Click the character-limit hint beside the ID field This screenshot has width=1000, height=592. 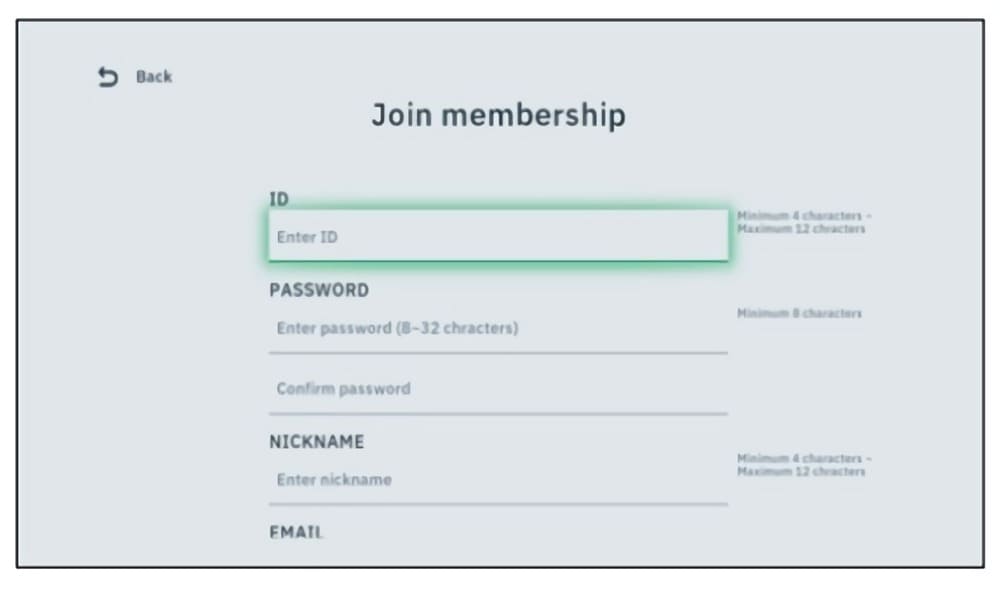tap(801, 222)
